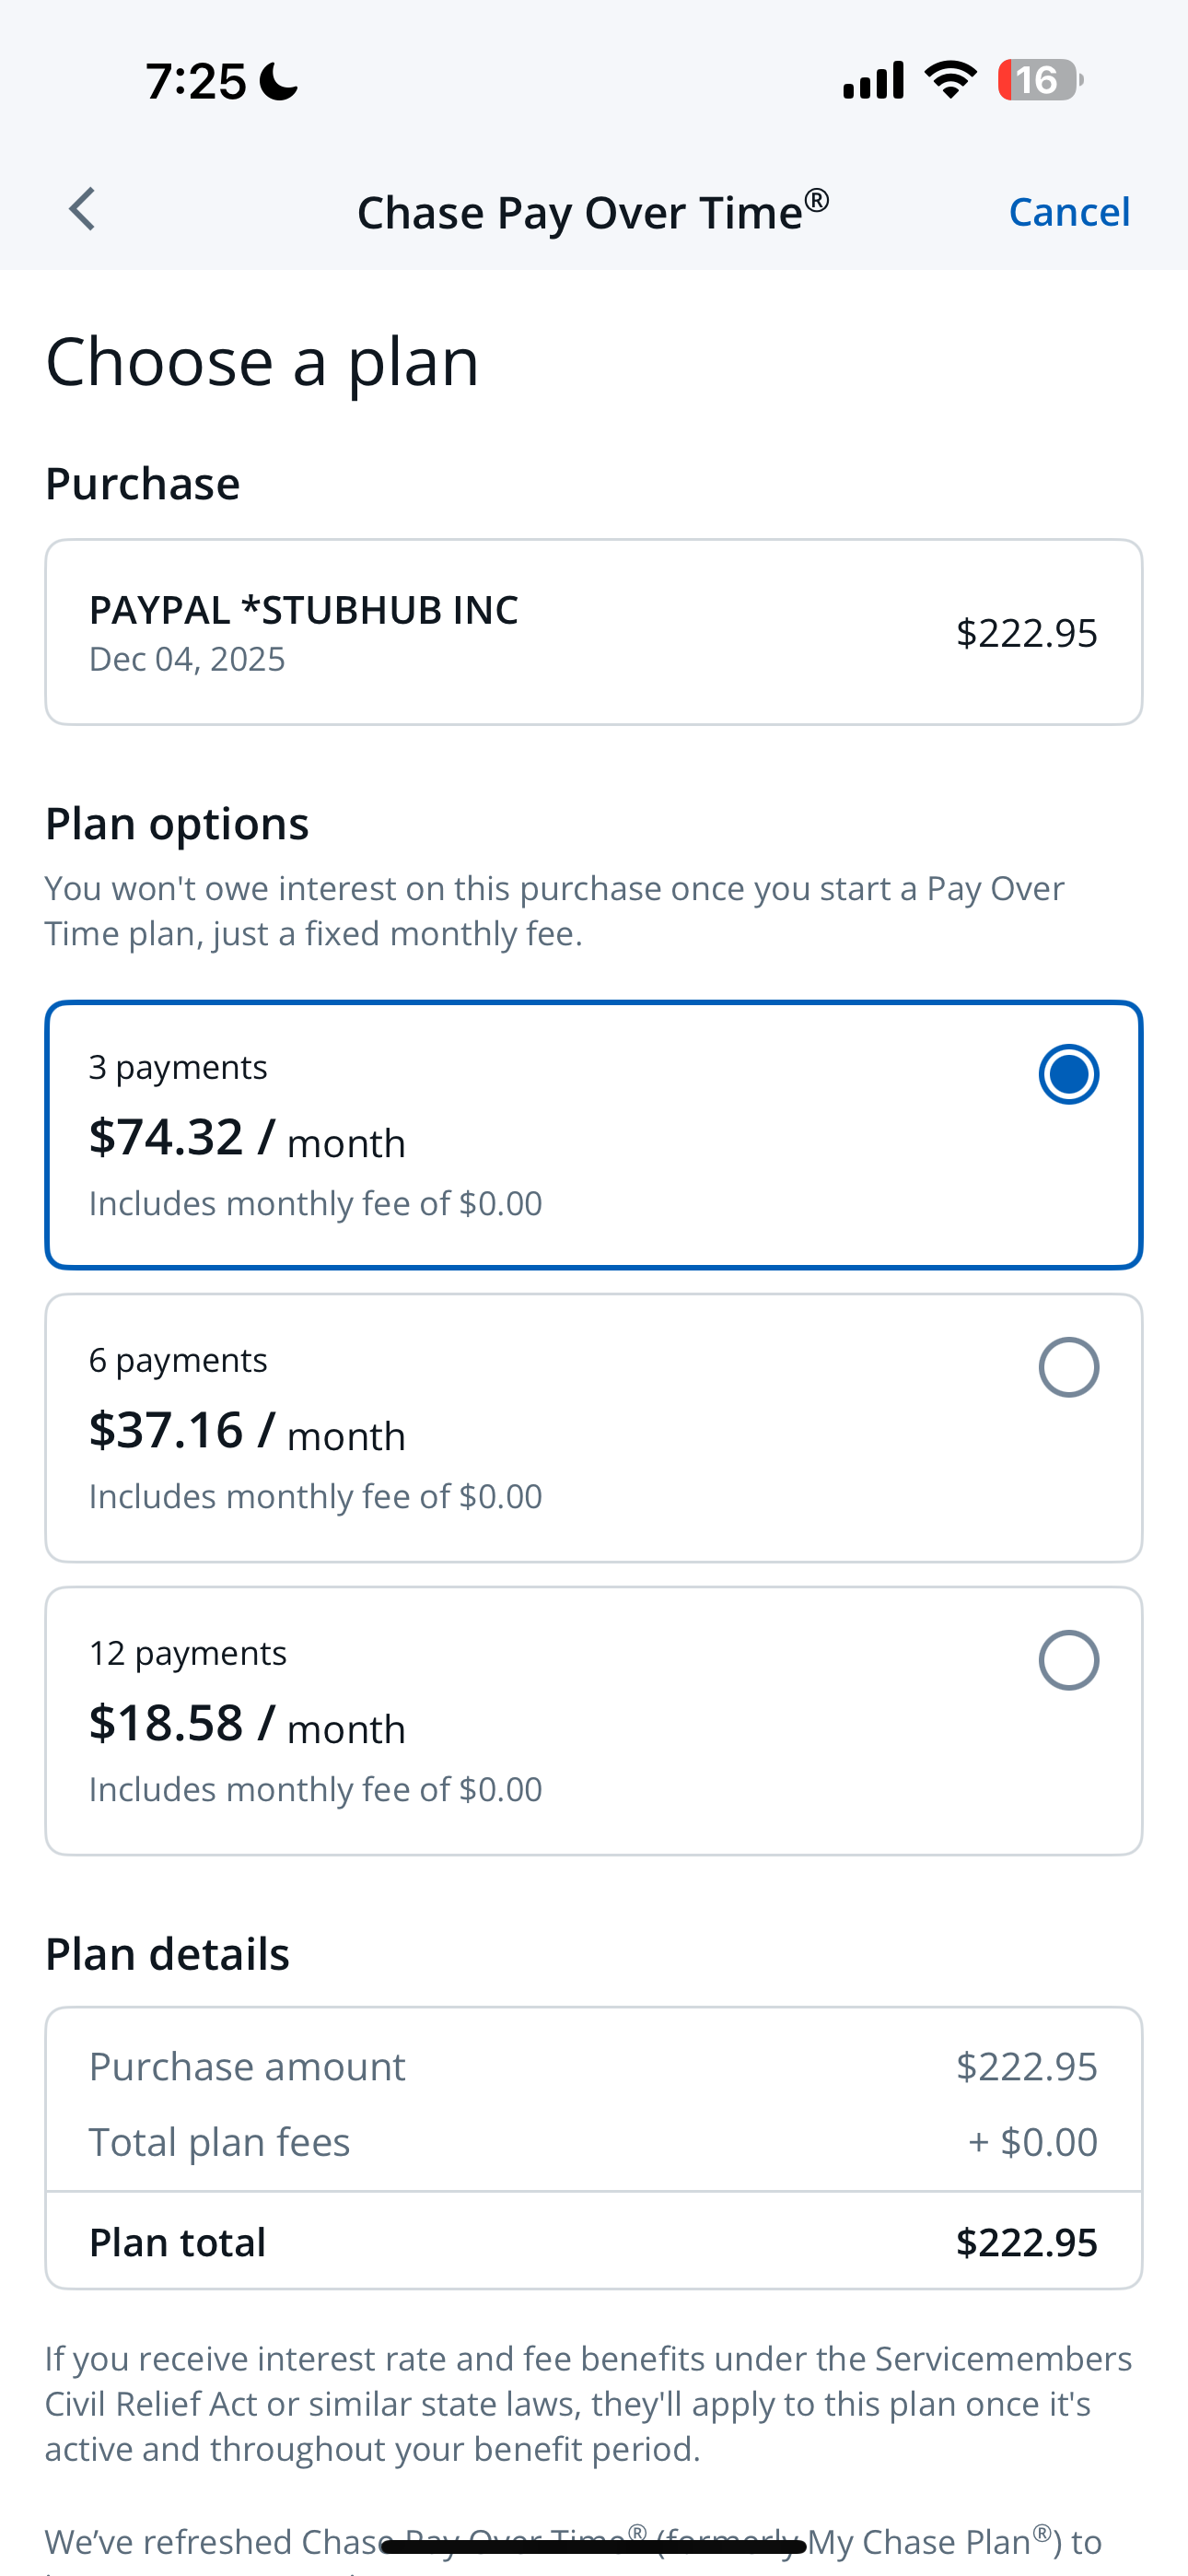Select the 12 payments radio button

(x=1068, y=1660)
